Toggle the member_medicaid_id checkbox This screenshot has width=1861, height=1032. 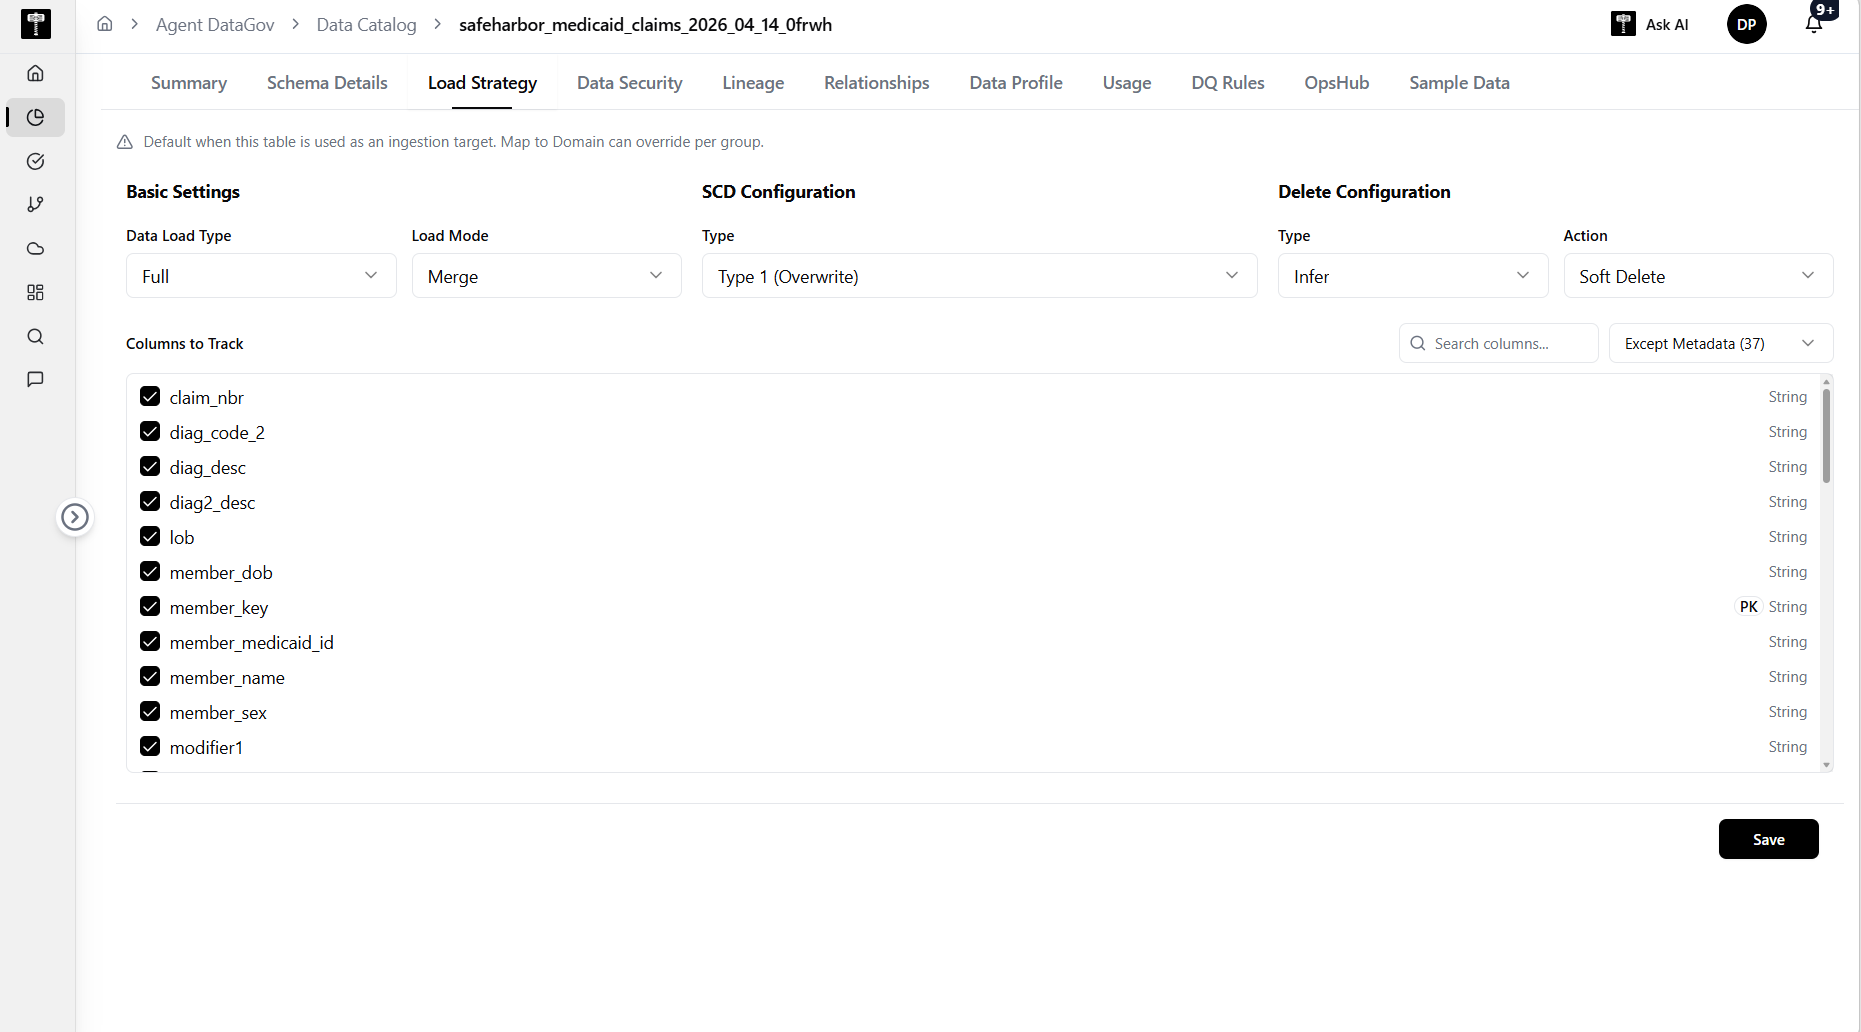click(x=150, y=642)
